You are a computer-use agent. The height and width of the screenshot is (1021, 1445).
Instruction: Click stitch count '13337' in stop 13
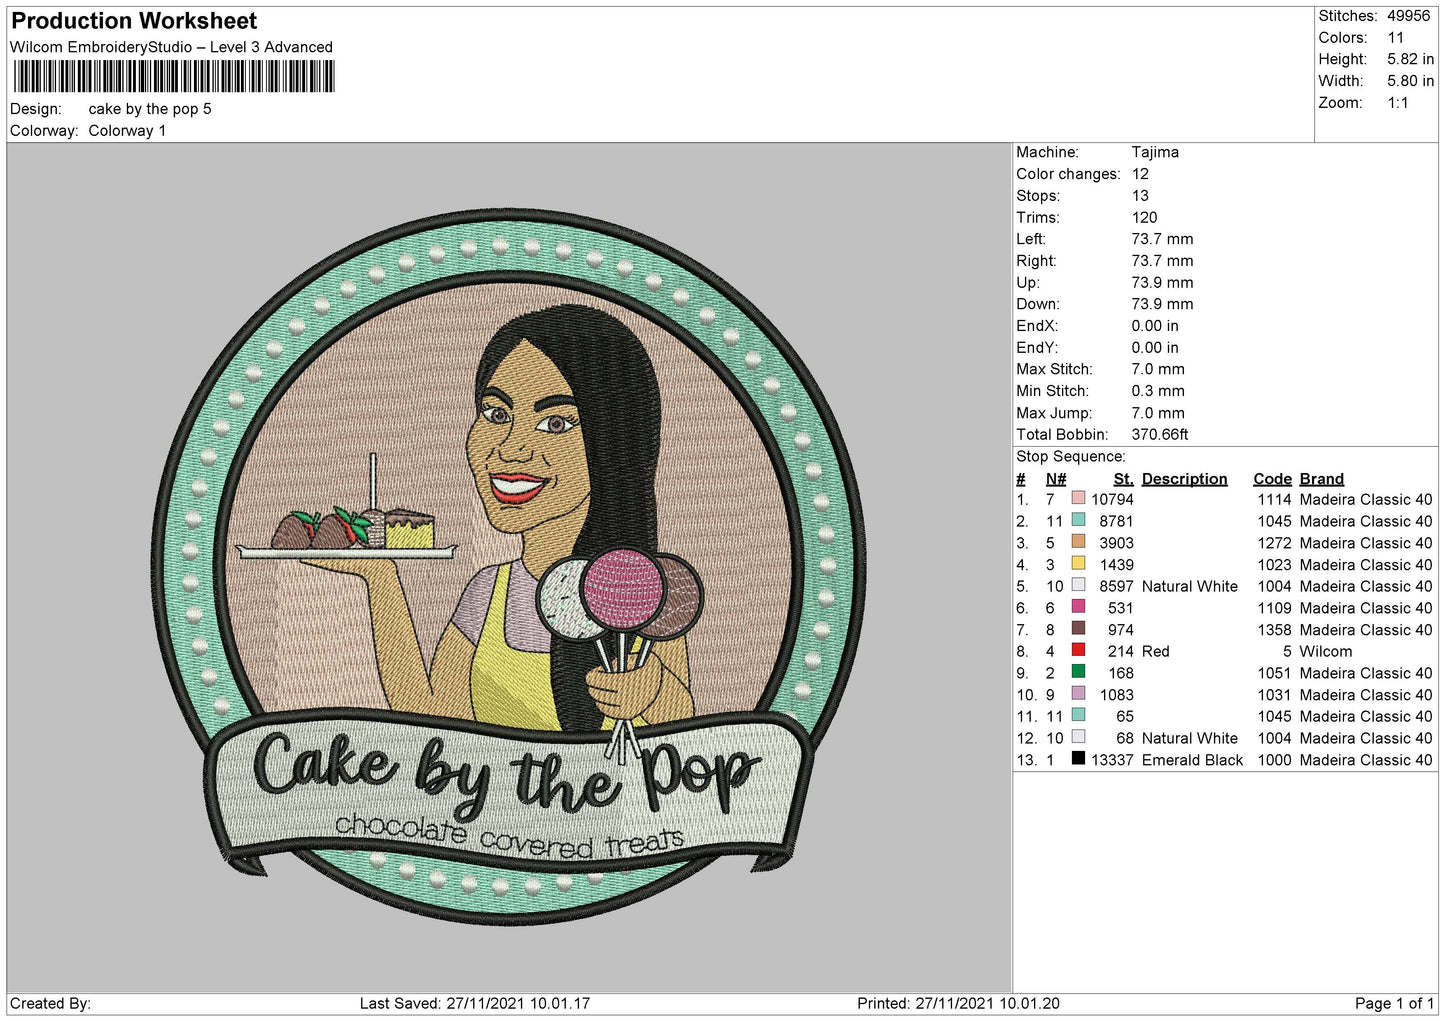1112,760
